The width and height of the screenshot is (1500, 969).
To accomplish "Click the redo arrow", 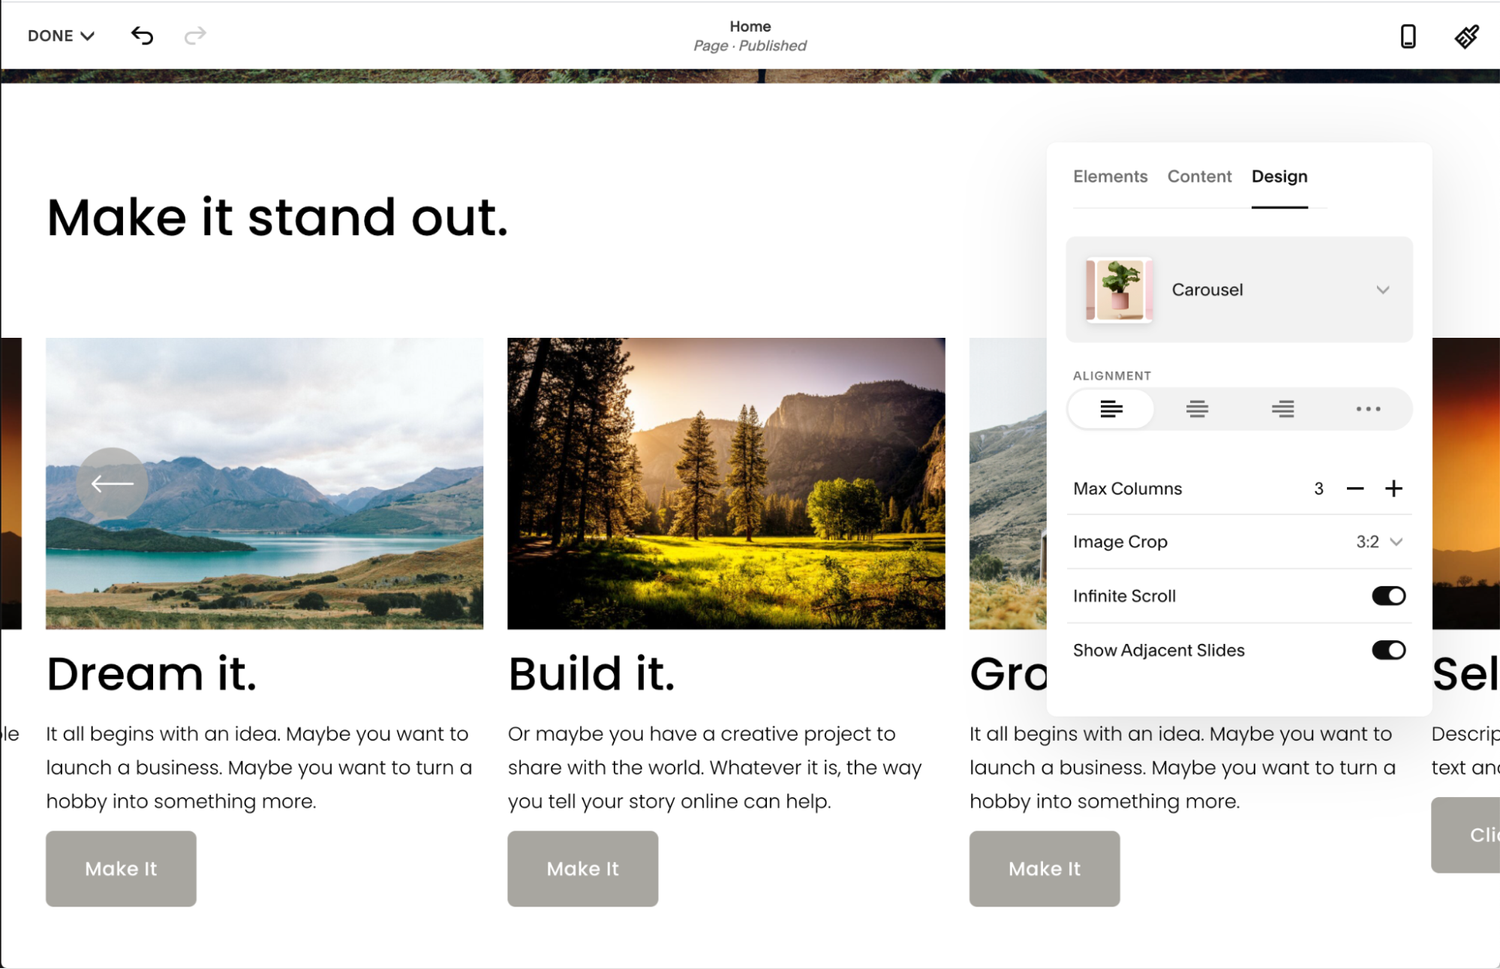I will click(195, 35).
